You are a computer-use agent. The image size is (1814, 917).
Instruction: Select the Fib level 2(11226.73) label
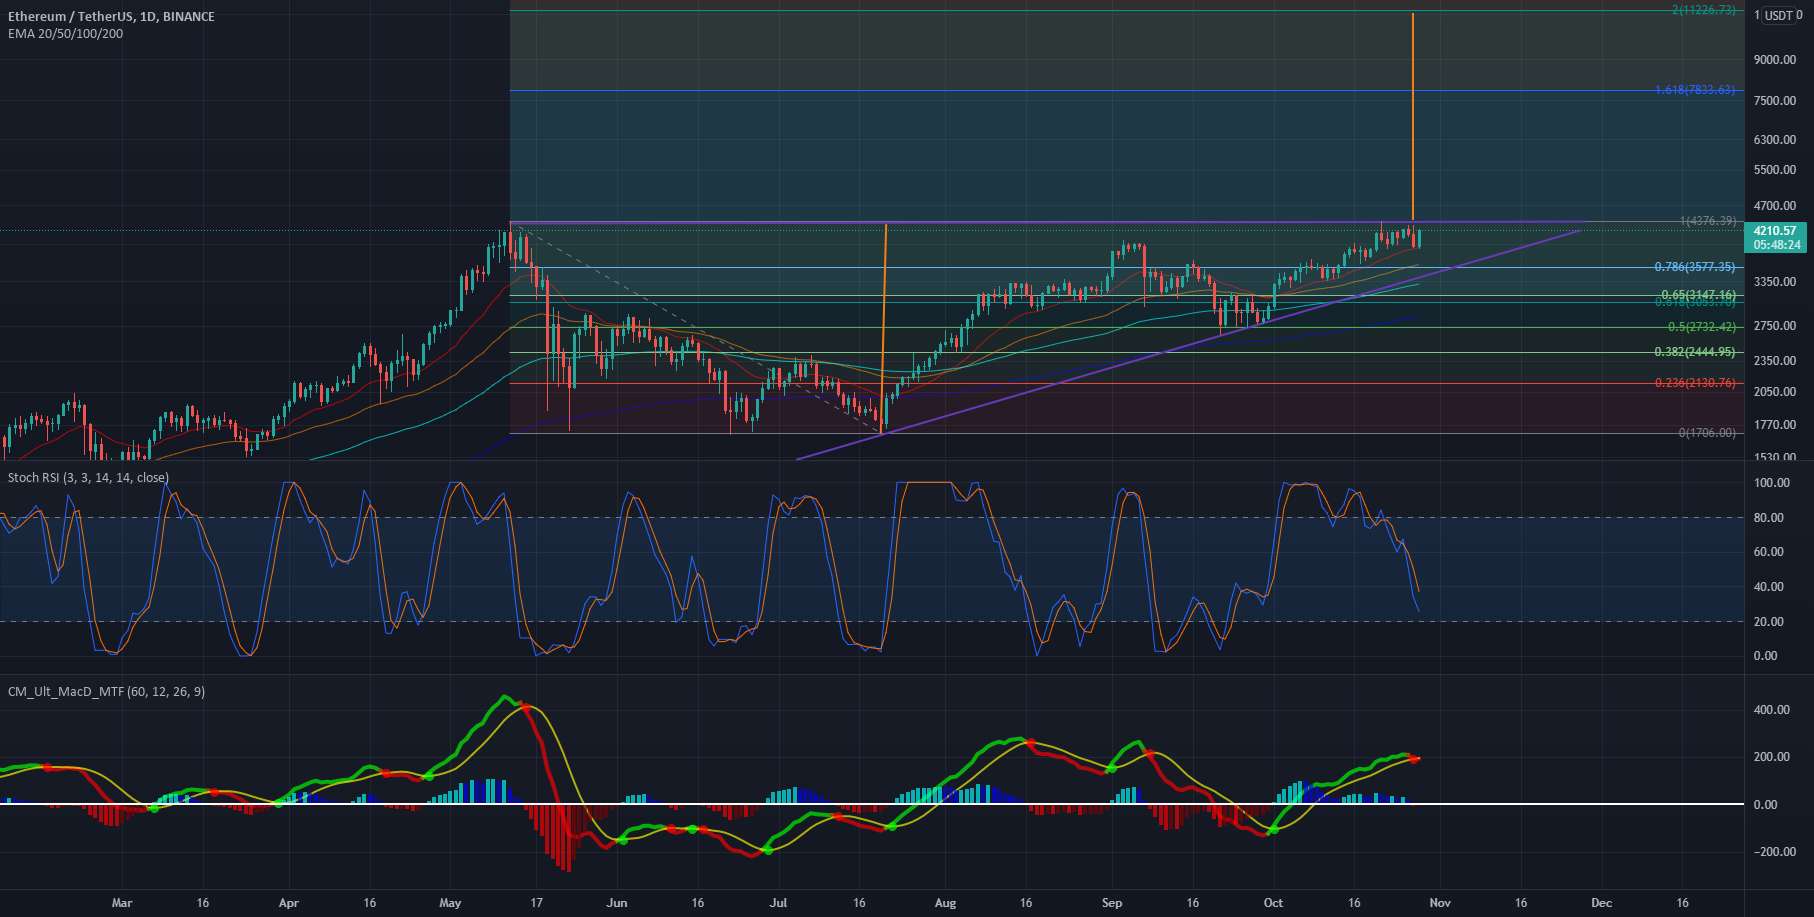click(1704, 11)
